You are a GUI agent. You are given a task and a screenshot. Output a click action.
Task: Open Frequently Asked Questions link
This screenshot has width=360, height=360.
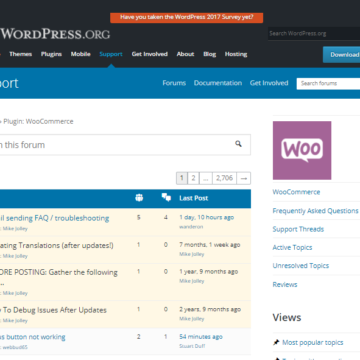click(x=315, y=211)
